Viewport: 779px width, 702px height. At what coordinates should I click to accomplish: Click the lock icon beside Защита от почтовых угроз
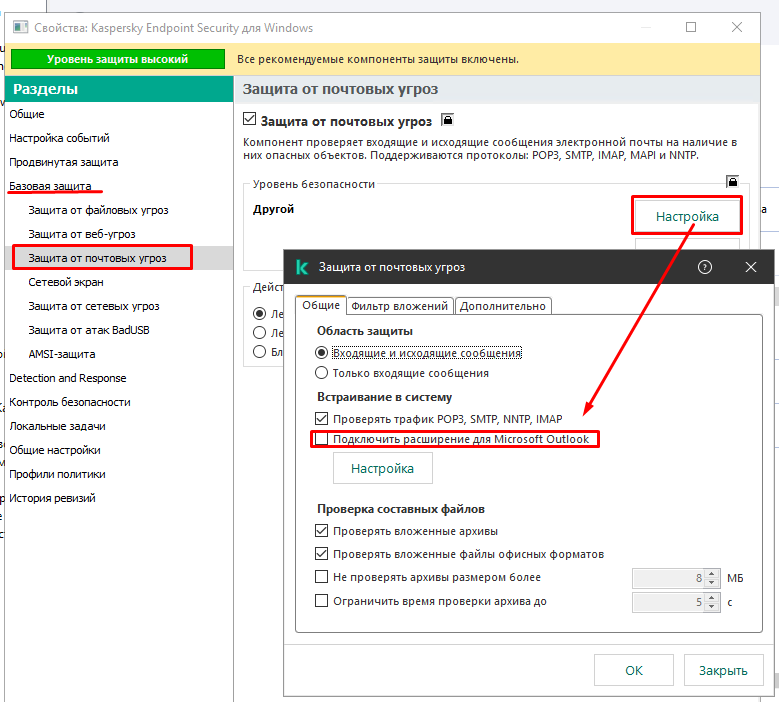pos(447,120)
